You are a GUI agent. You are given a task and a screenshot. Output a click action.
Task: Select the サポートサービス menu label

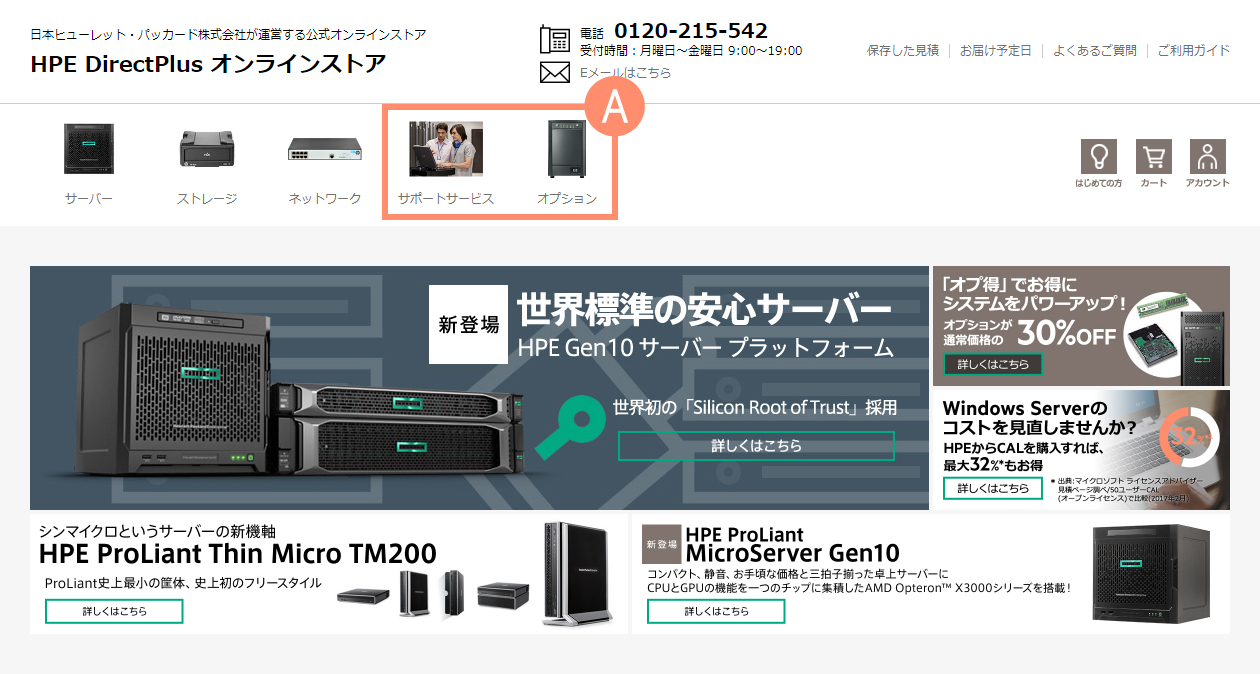pyautogui.click(x=446, y=199)
